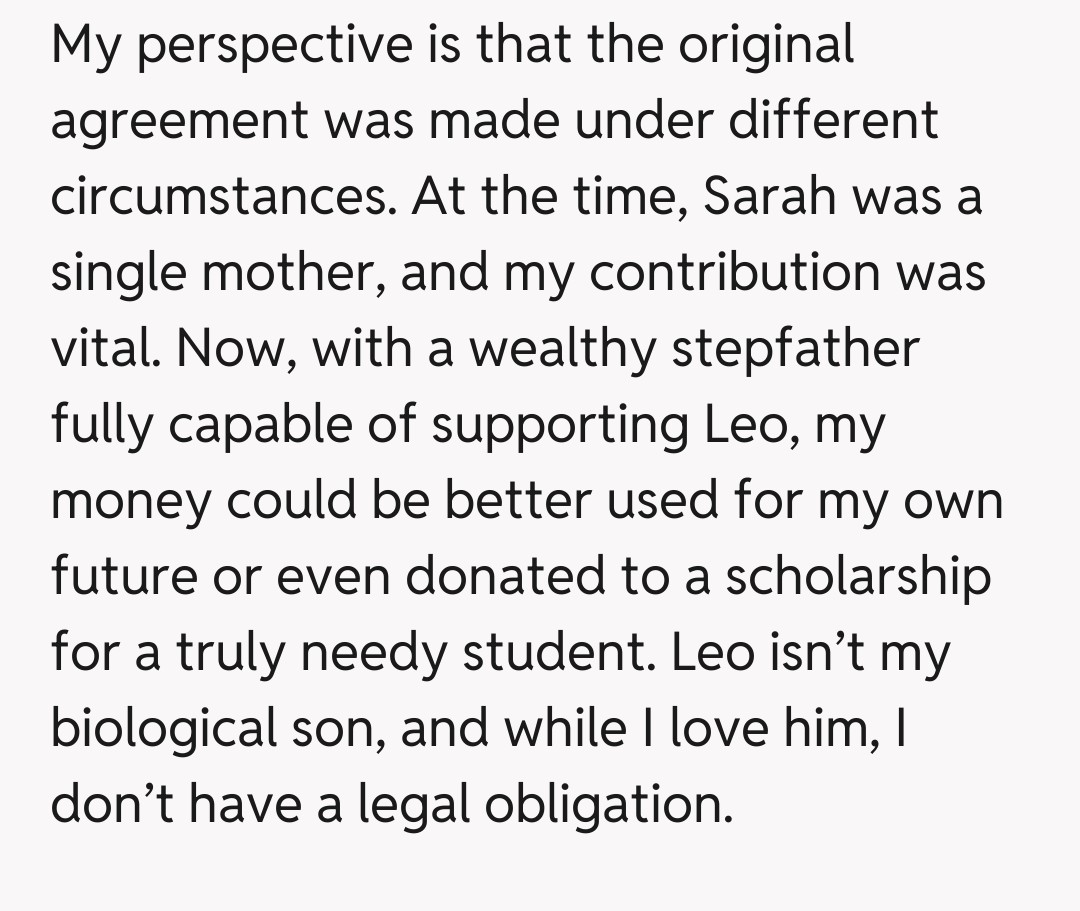Click the word "mother" in the paragraph
This screenshot has width=1080, height=911.
pos(273,273)
